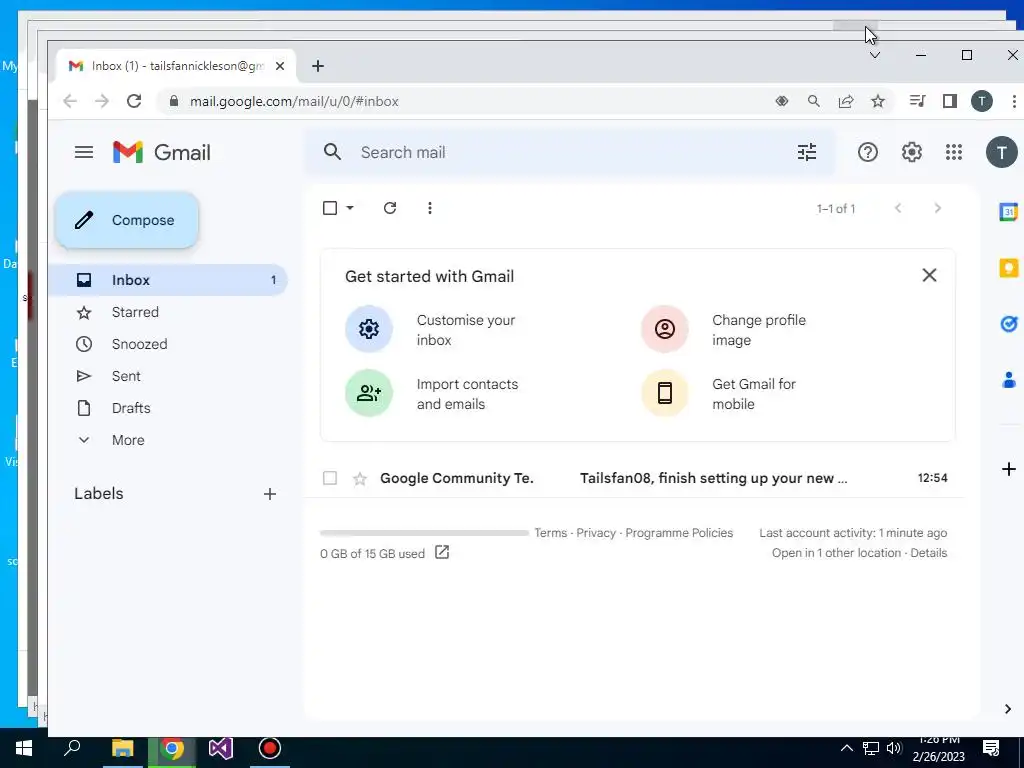The width and height of the screenshot is (1024, 768).
Task: Focus the Search mail field
Action: pyautogui.click(x=568, y=152)
